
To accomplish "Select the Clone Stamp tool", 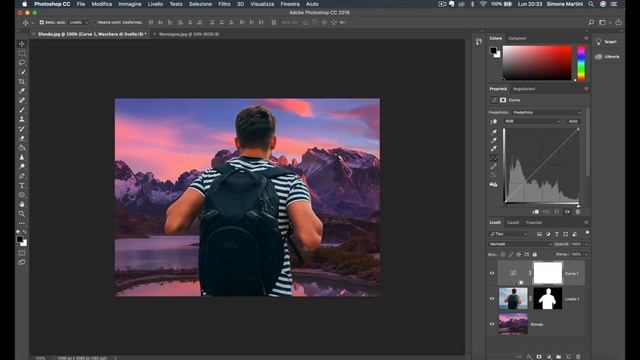I will [22, 119].
